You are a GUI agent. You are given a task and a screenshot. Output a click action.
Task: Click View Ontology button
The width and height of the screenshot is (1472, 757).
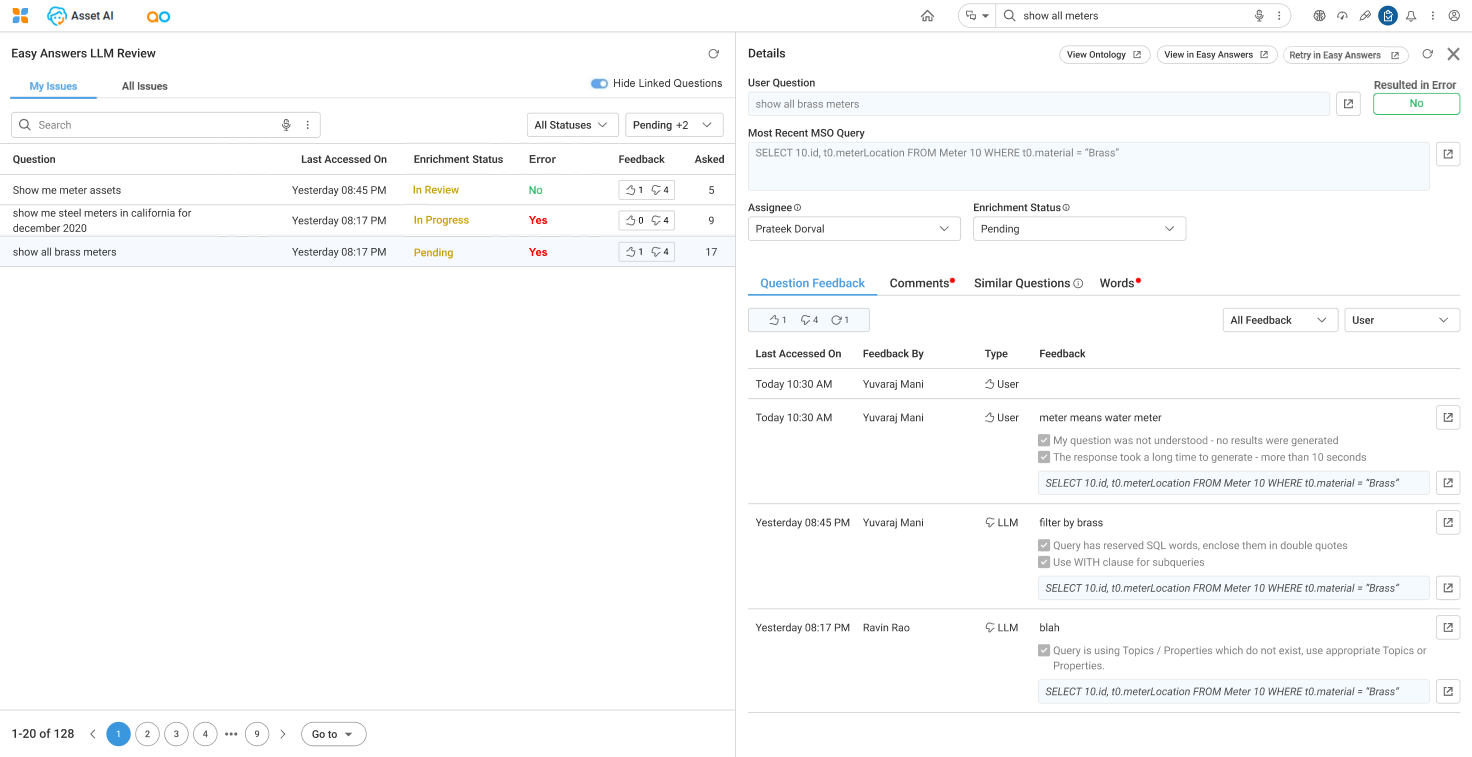click(x=1104, y=55)
